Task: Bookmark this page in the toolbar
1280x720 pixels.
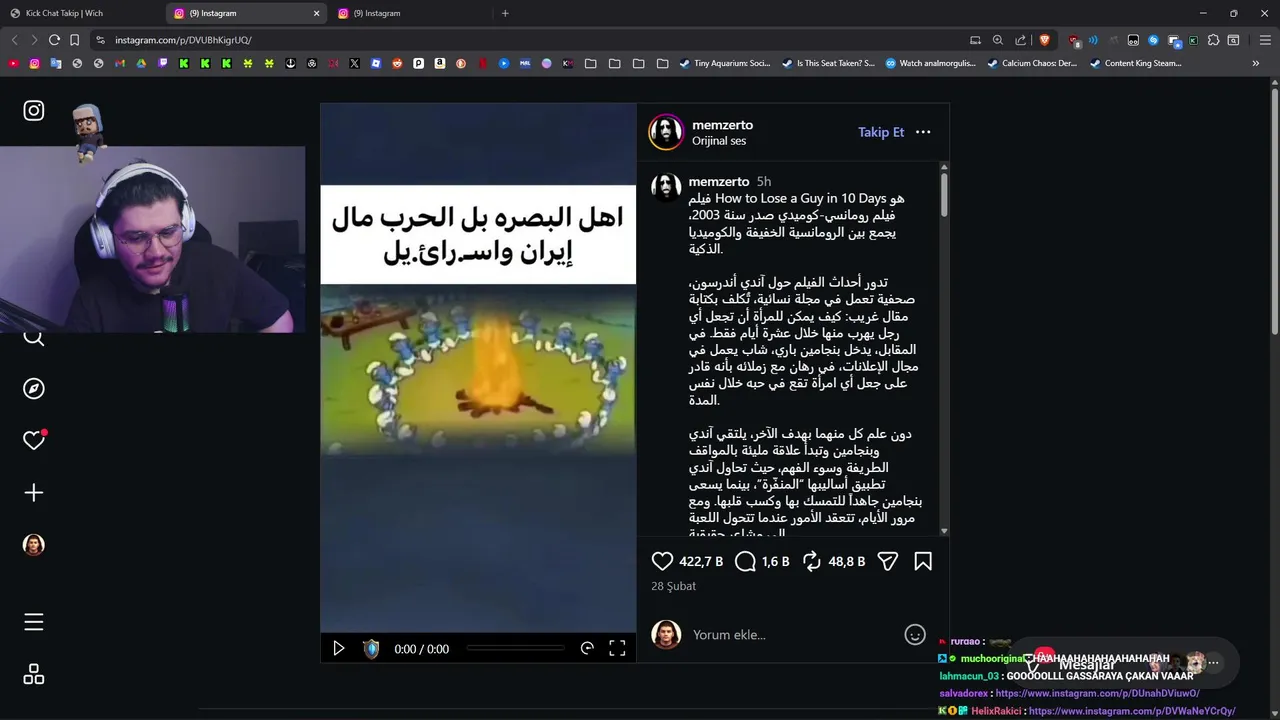Action: (74, 40)
